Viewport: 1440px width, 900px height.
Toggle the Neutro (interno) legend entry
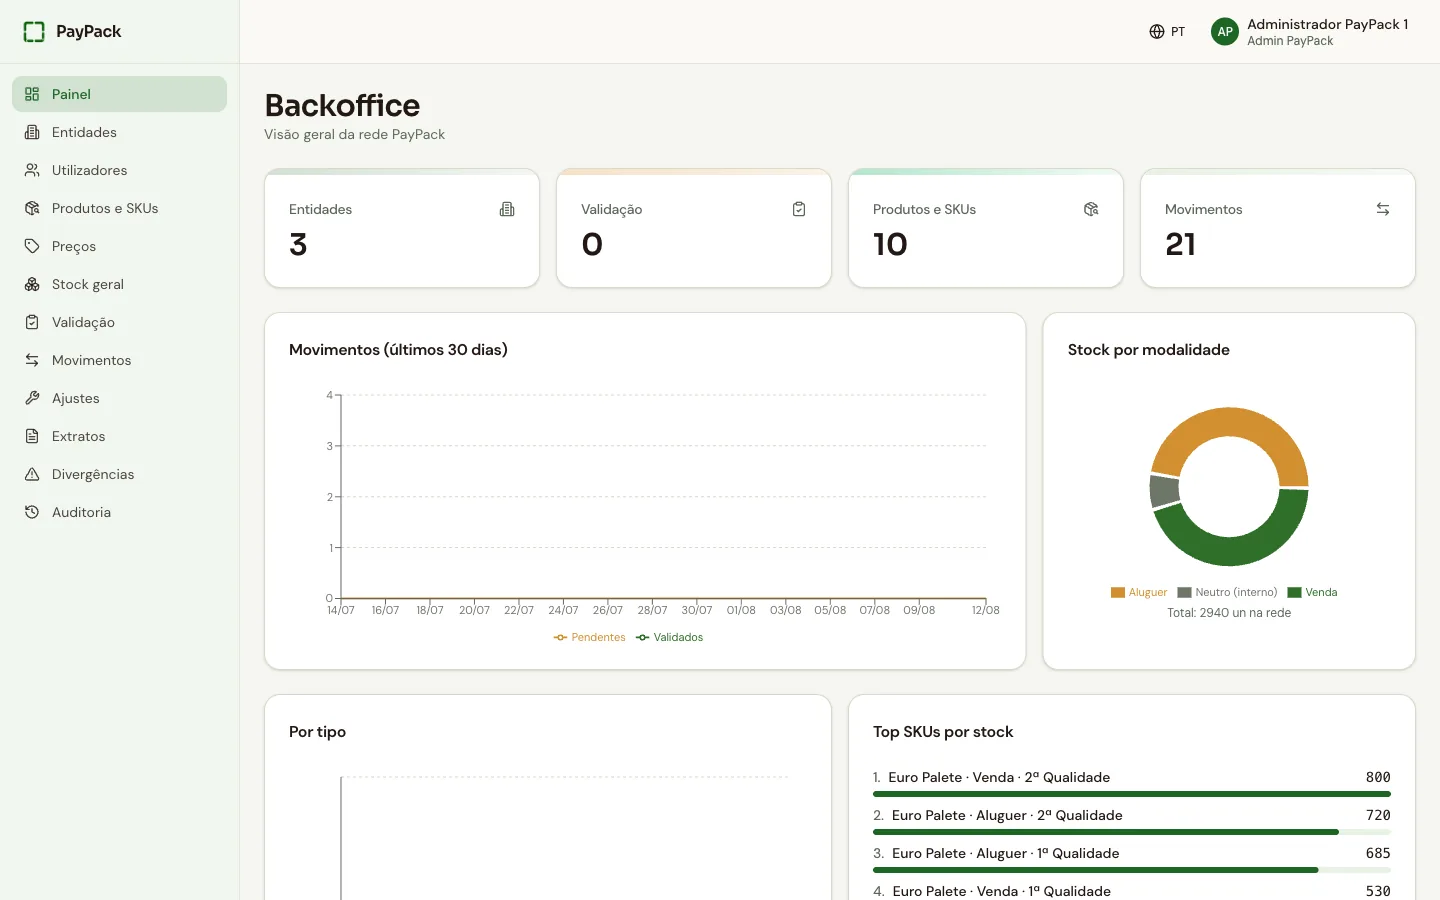(x=1227, y=592)
